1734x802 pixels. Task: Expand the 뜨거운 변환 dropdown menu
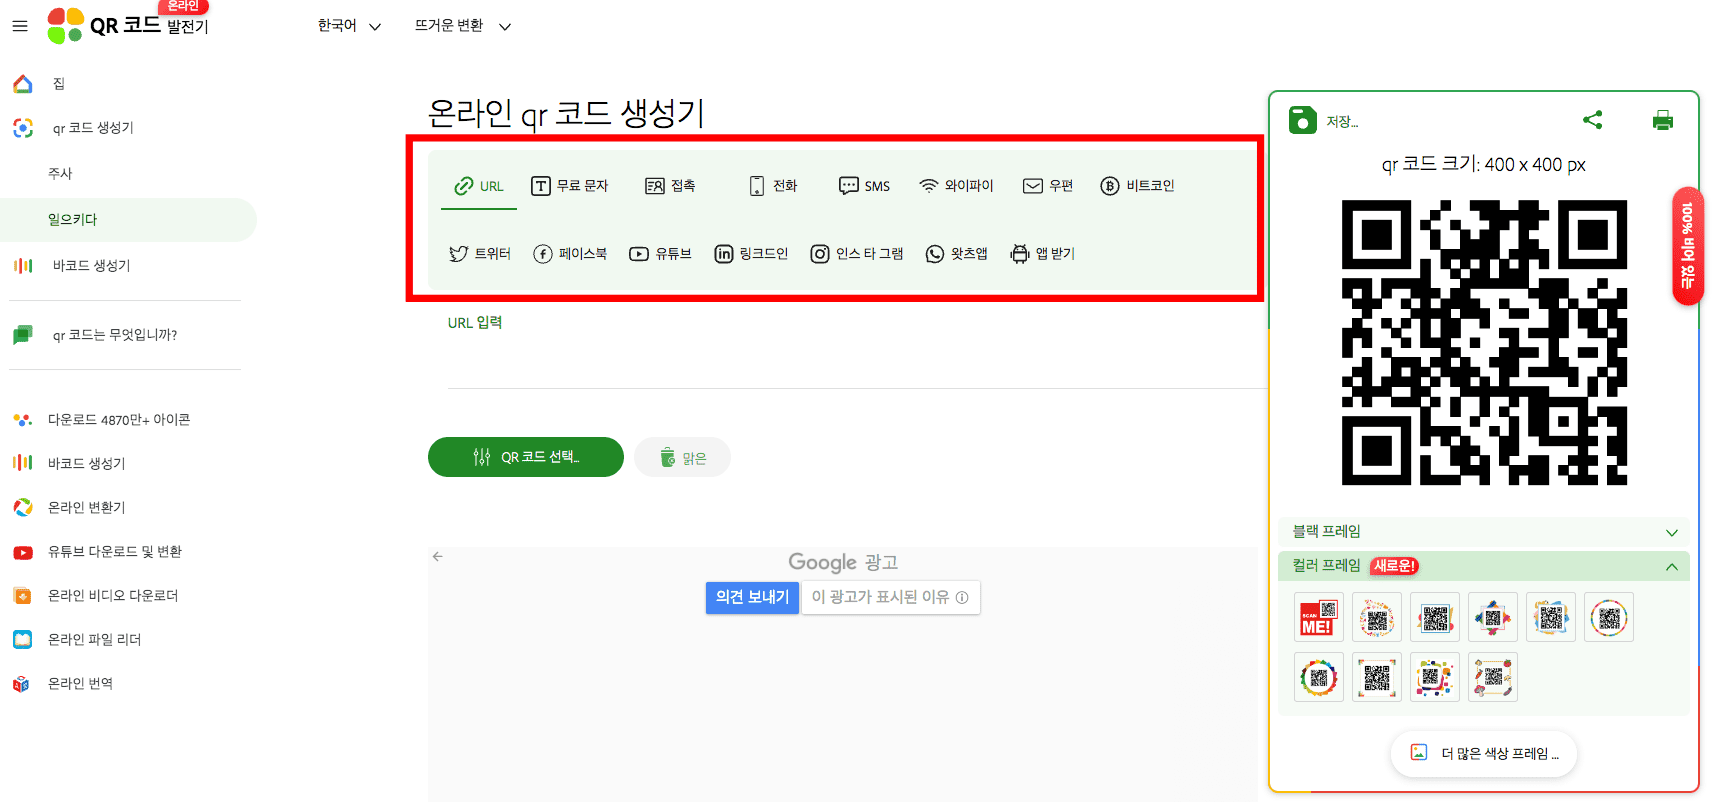point(463,26)
